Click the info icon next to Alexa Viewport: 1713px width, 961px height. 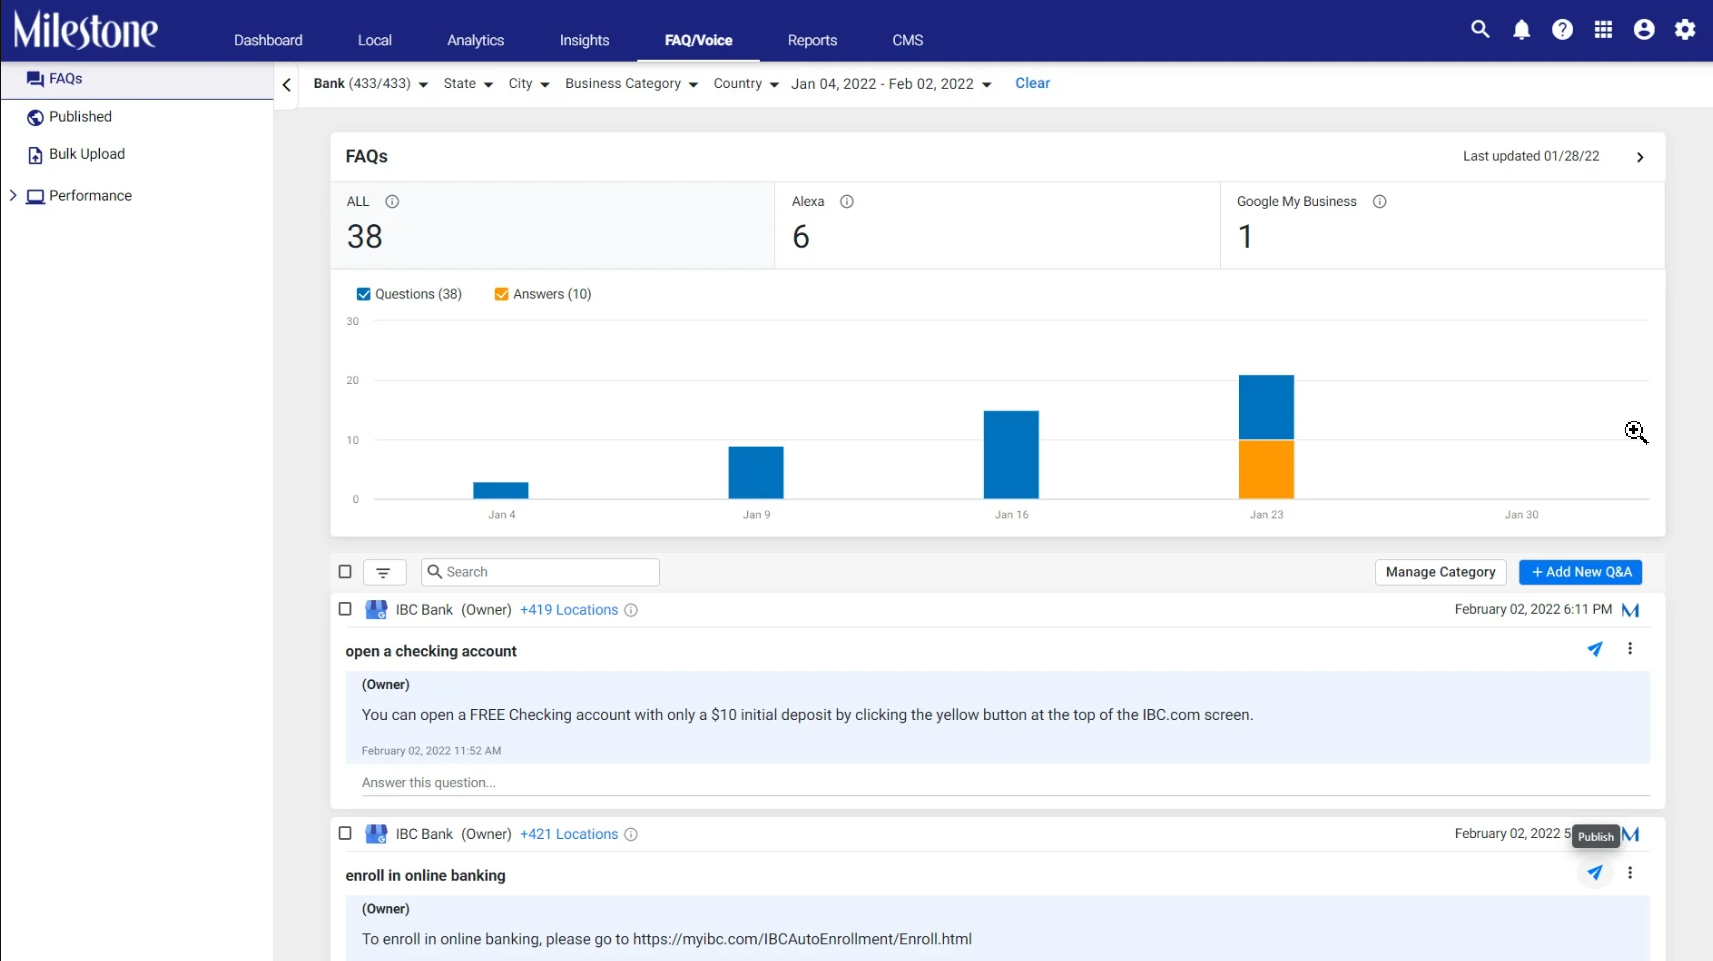pos(847,201)
